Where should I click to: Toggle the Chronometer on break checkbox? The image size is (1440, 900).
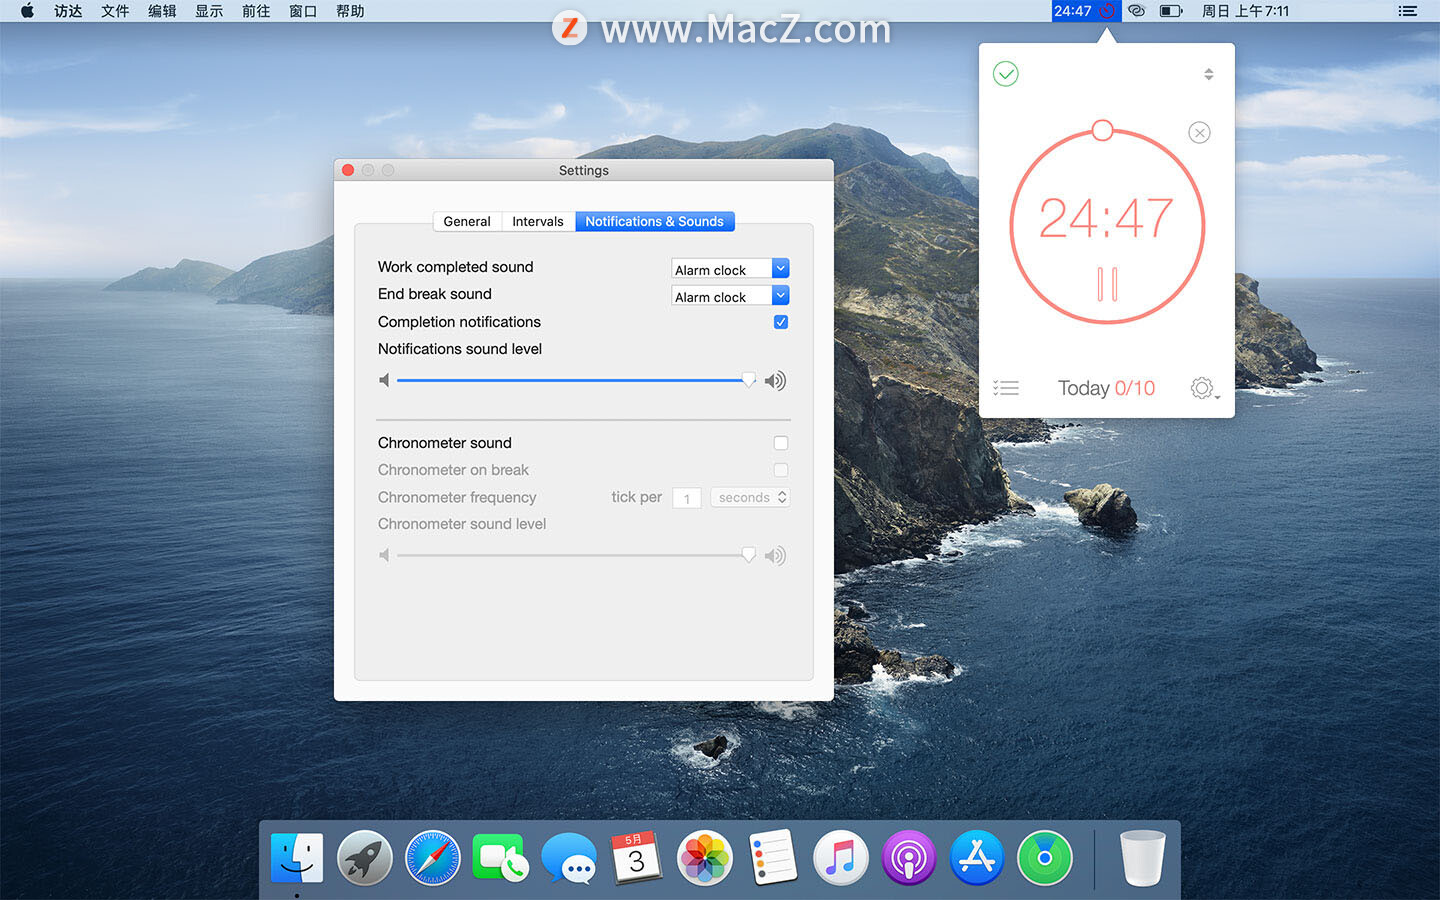(x=781, y=470)
